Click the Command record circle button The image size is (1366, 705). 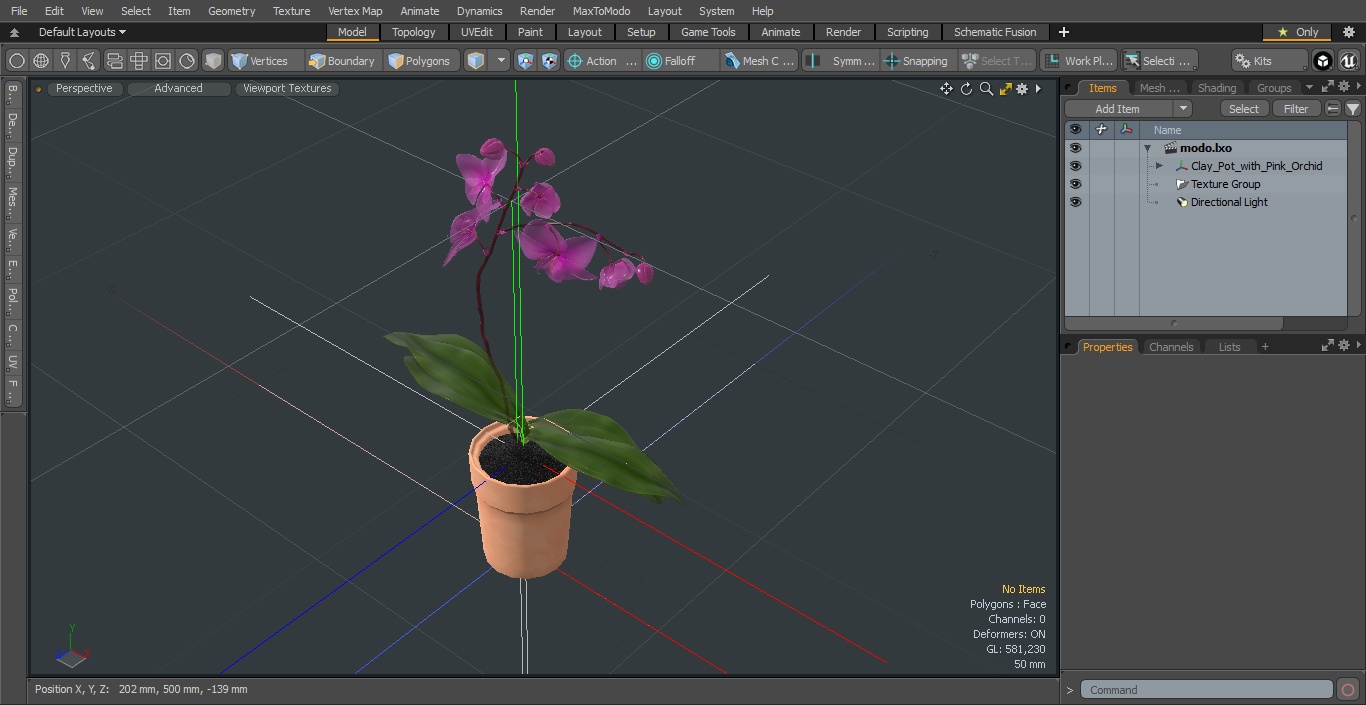click(x=1348, y=690)
